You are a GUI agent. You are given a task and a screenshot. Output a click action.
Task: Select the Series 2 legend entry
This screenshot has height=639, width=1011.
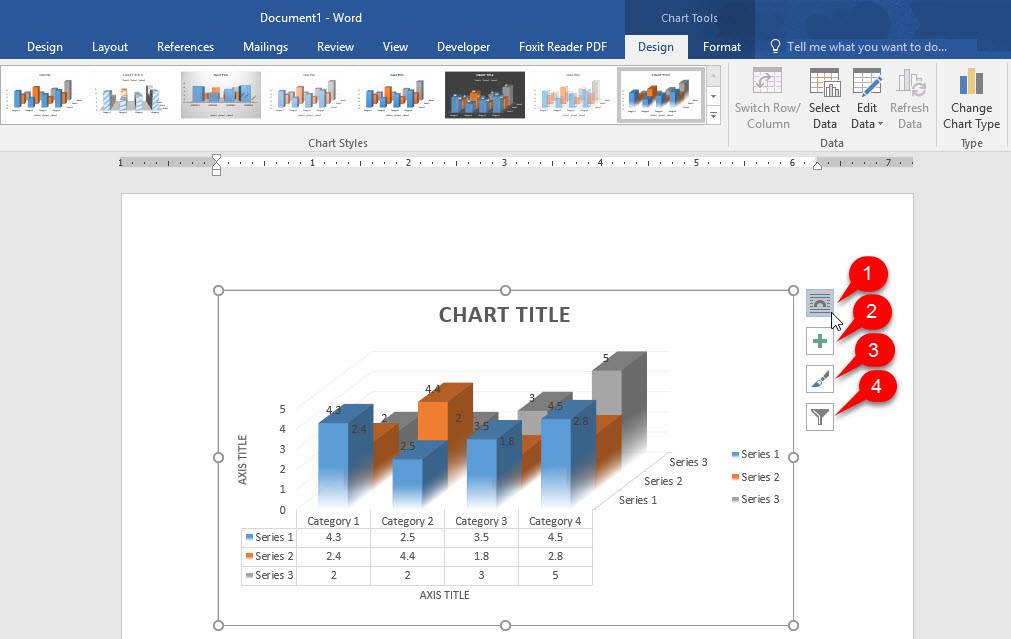(x=754, y=477)
